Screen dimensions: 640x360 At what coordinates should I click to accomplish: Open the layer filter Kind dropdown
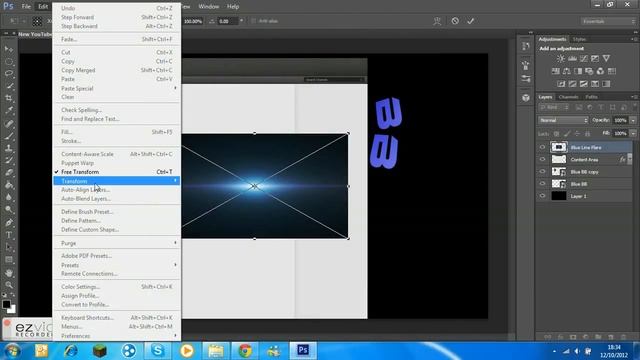click(554, 107)
